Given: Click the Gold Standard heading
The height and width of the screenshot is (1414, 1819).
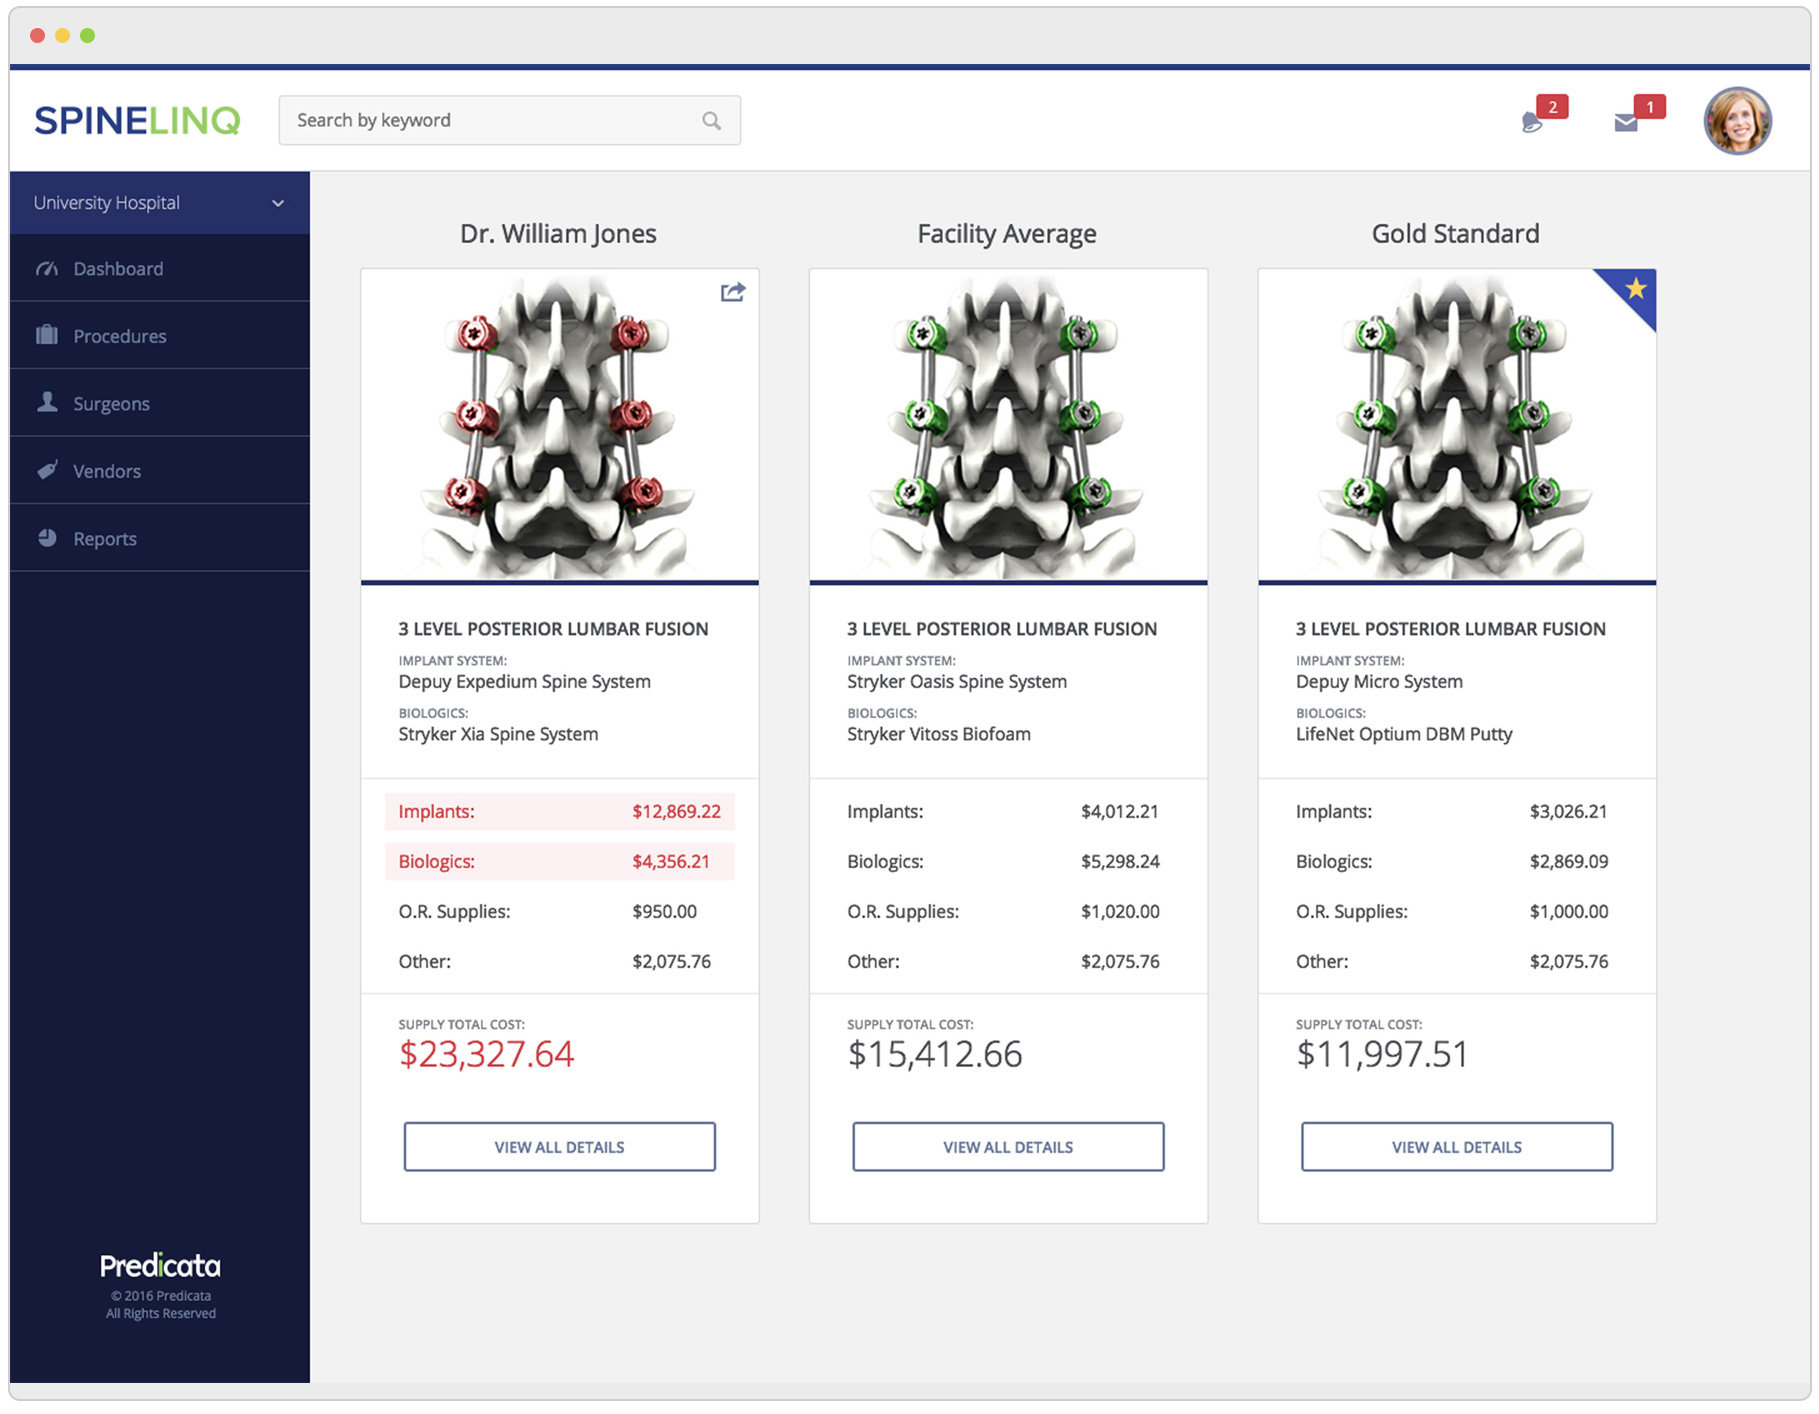Looking at the screenshot, I should tap(1455, 234).
